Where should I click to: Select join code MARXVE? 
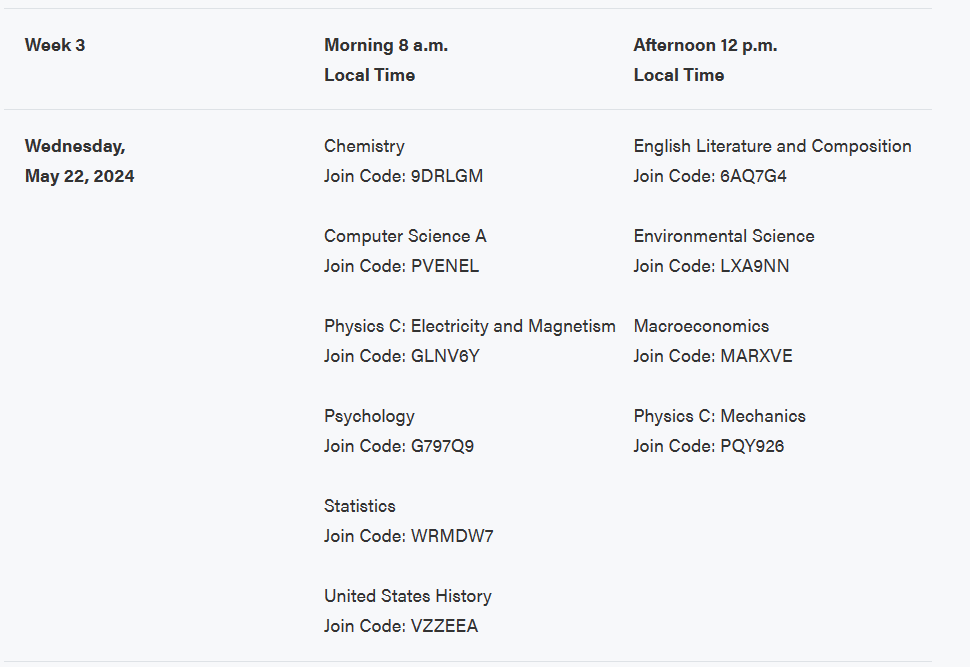[756, 356]
